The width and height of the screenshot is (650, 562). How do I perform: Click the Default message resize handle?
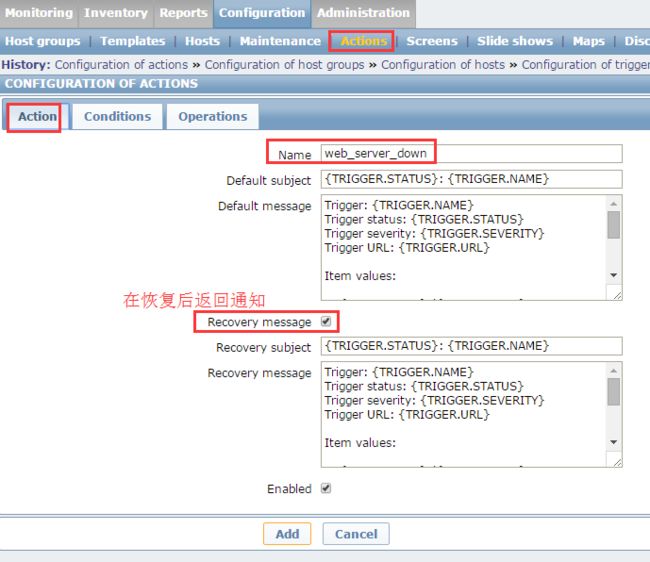[x=617, y=295]
